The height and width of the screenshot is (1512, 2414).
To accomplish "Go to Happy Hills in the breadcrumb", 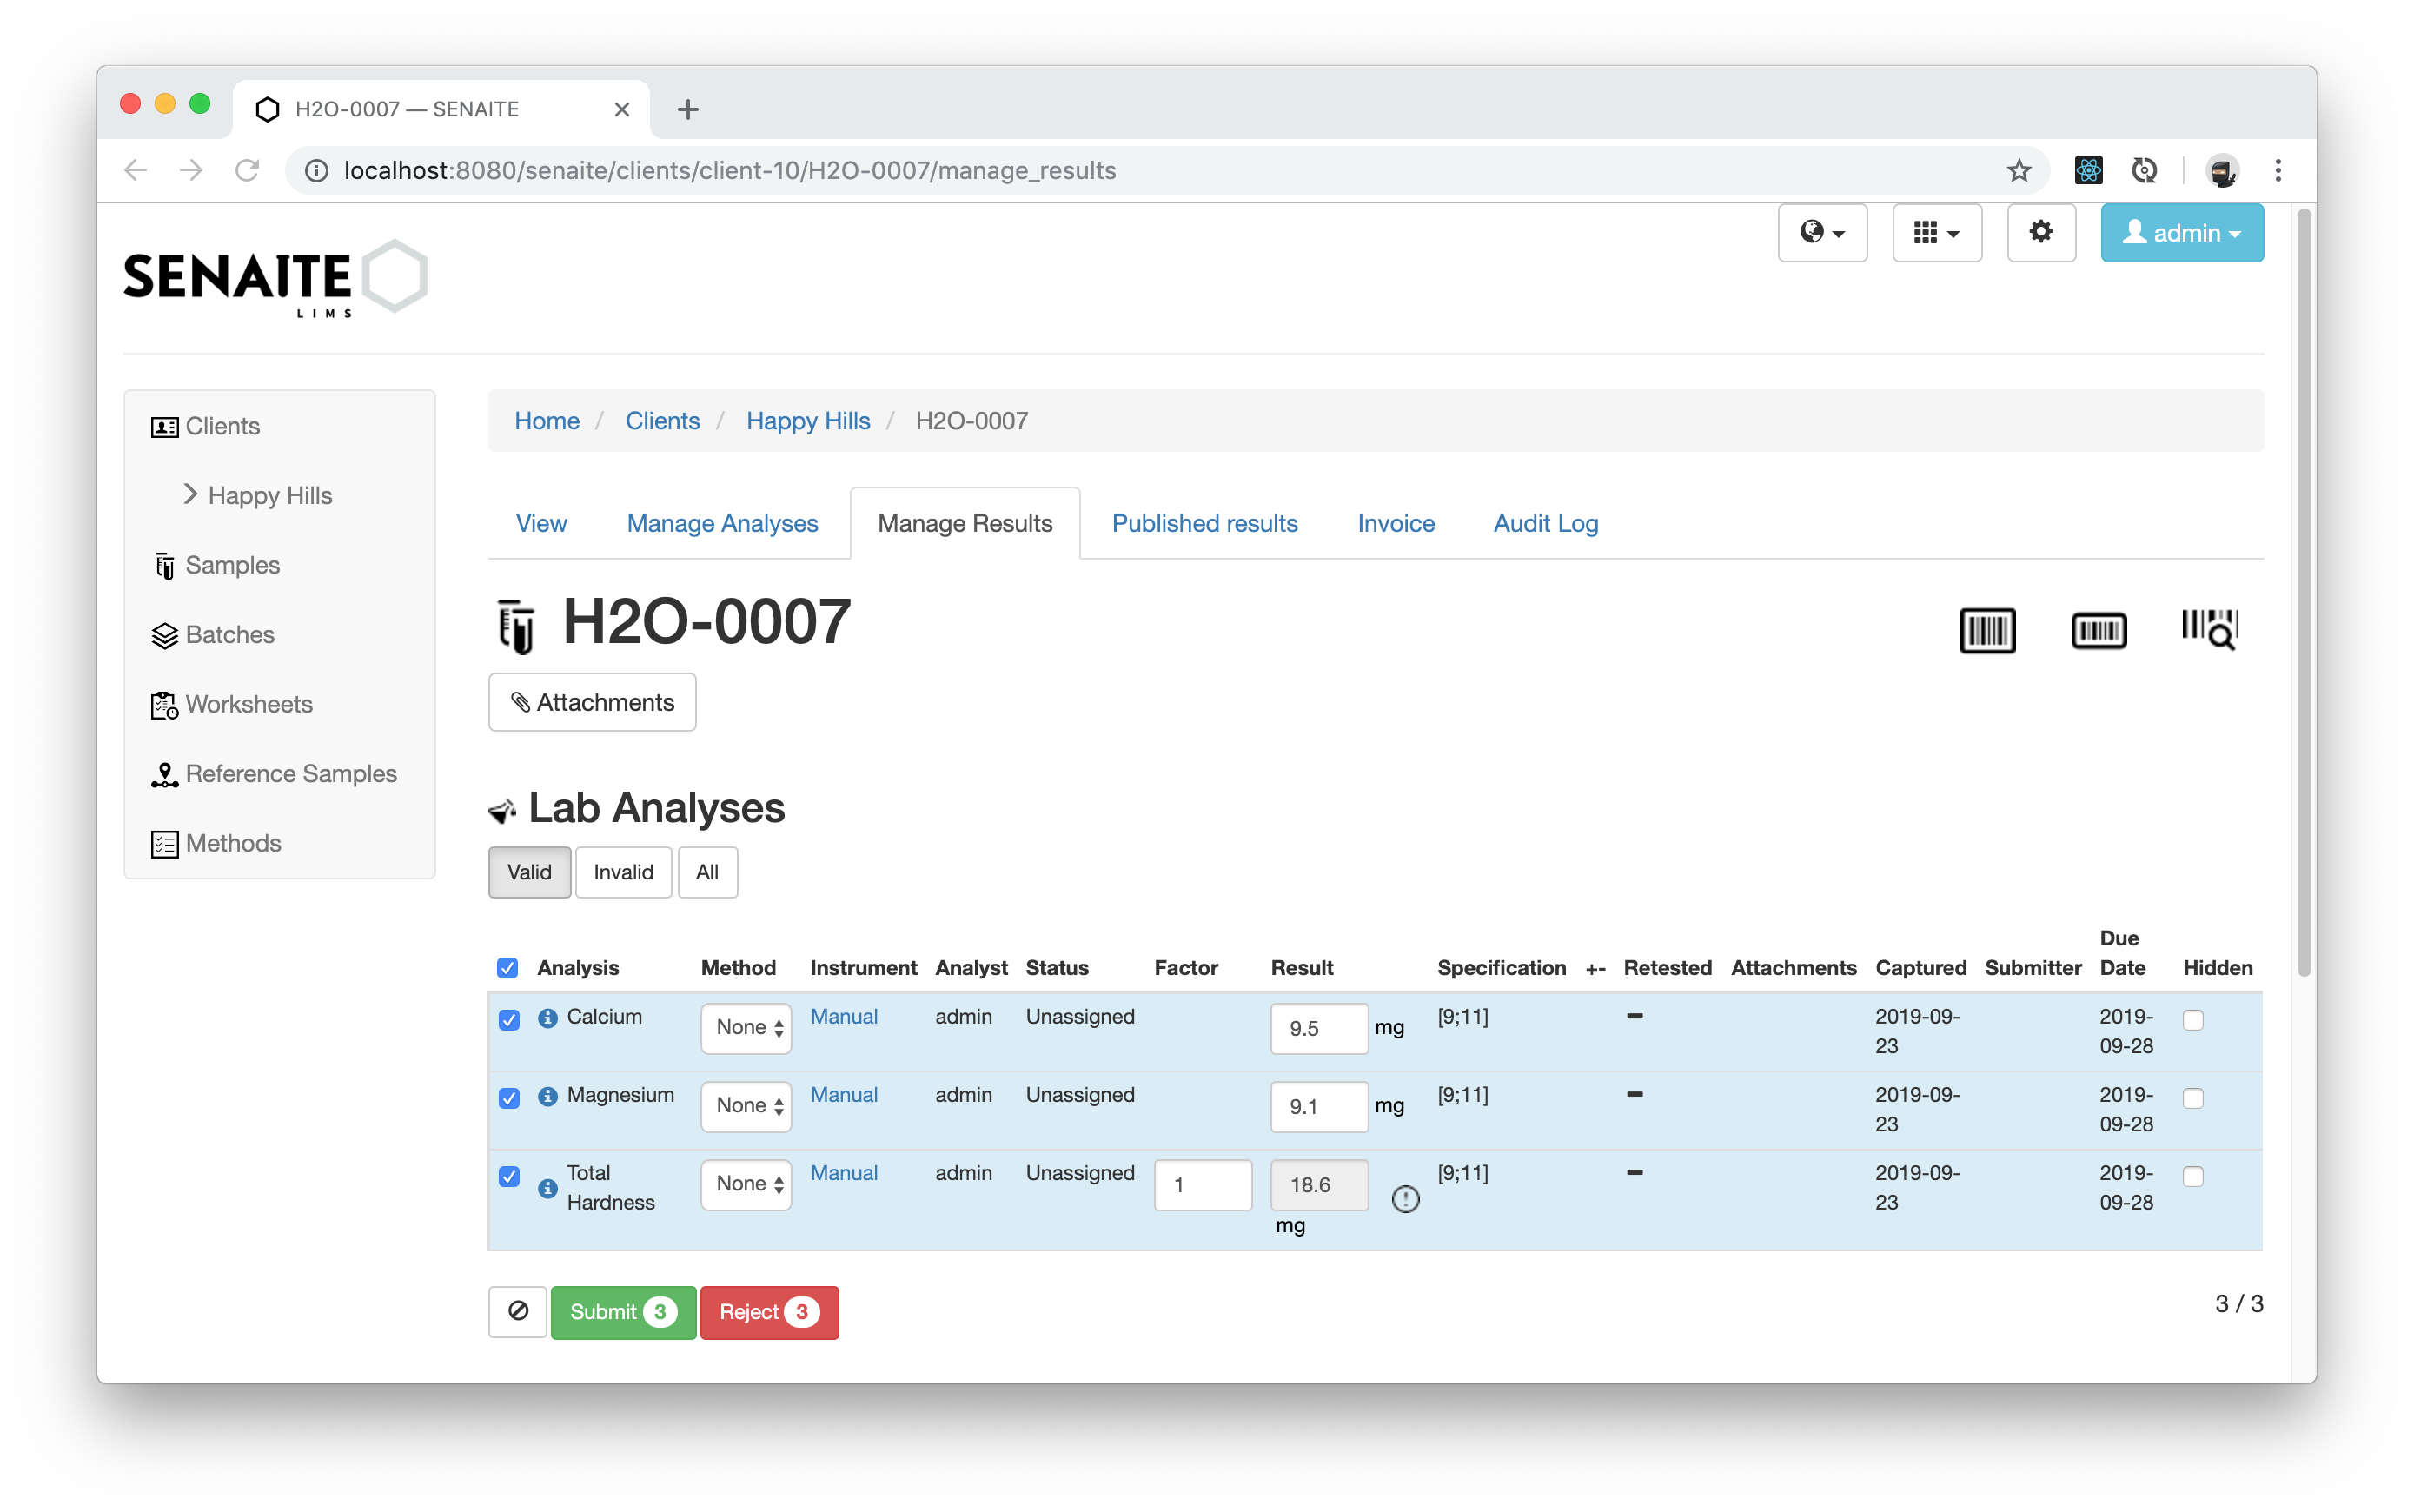I will 808,421.
